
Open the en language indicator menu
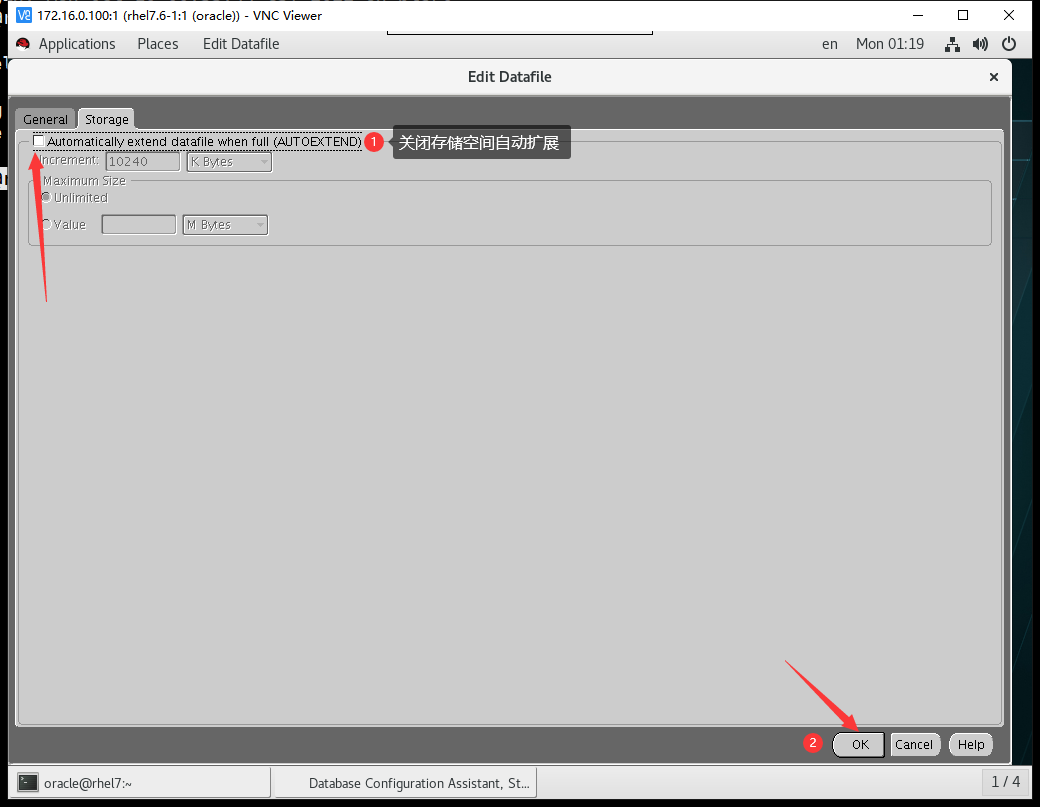[830, 44]
